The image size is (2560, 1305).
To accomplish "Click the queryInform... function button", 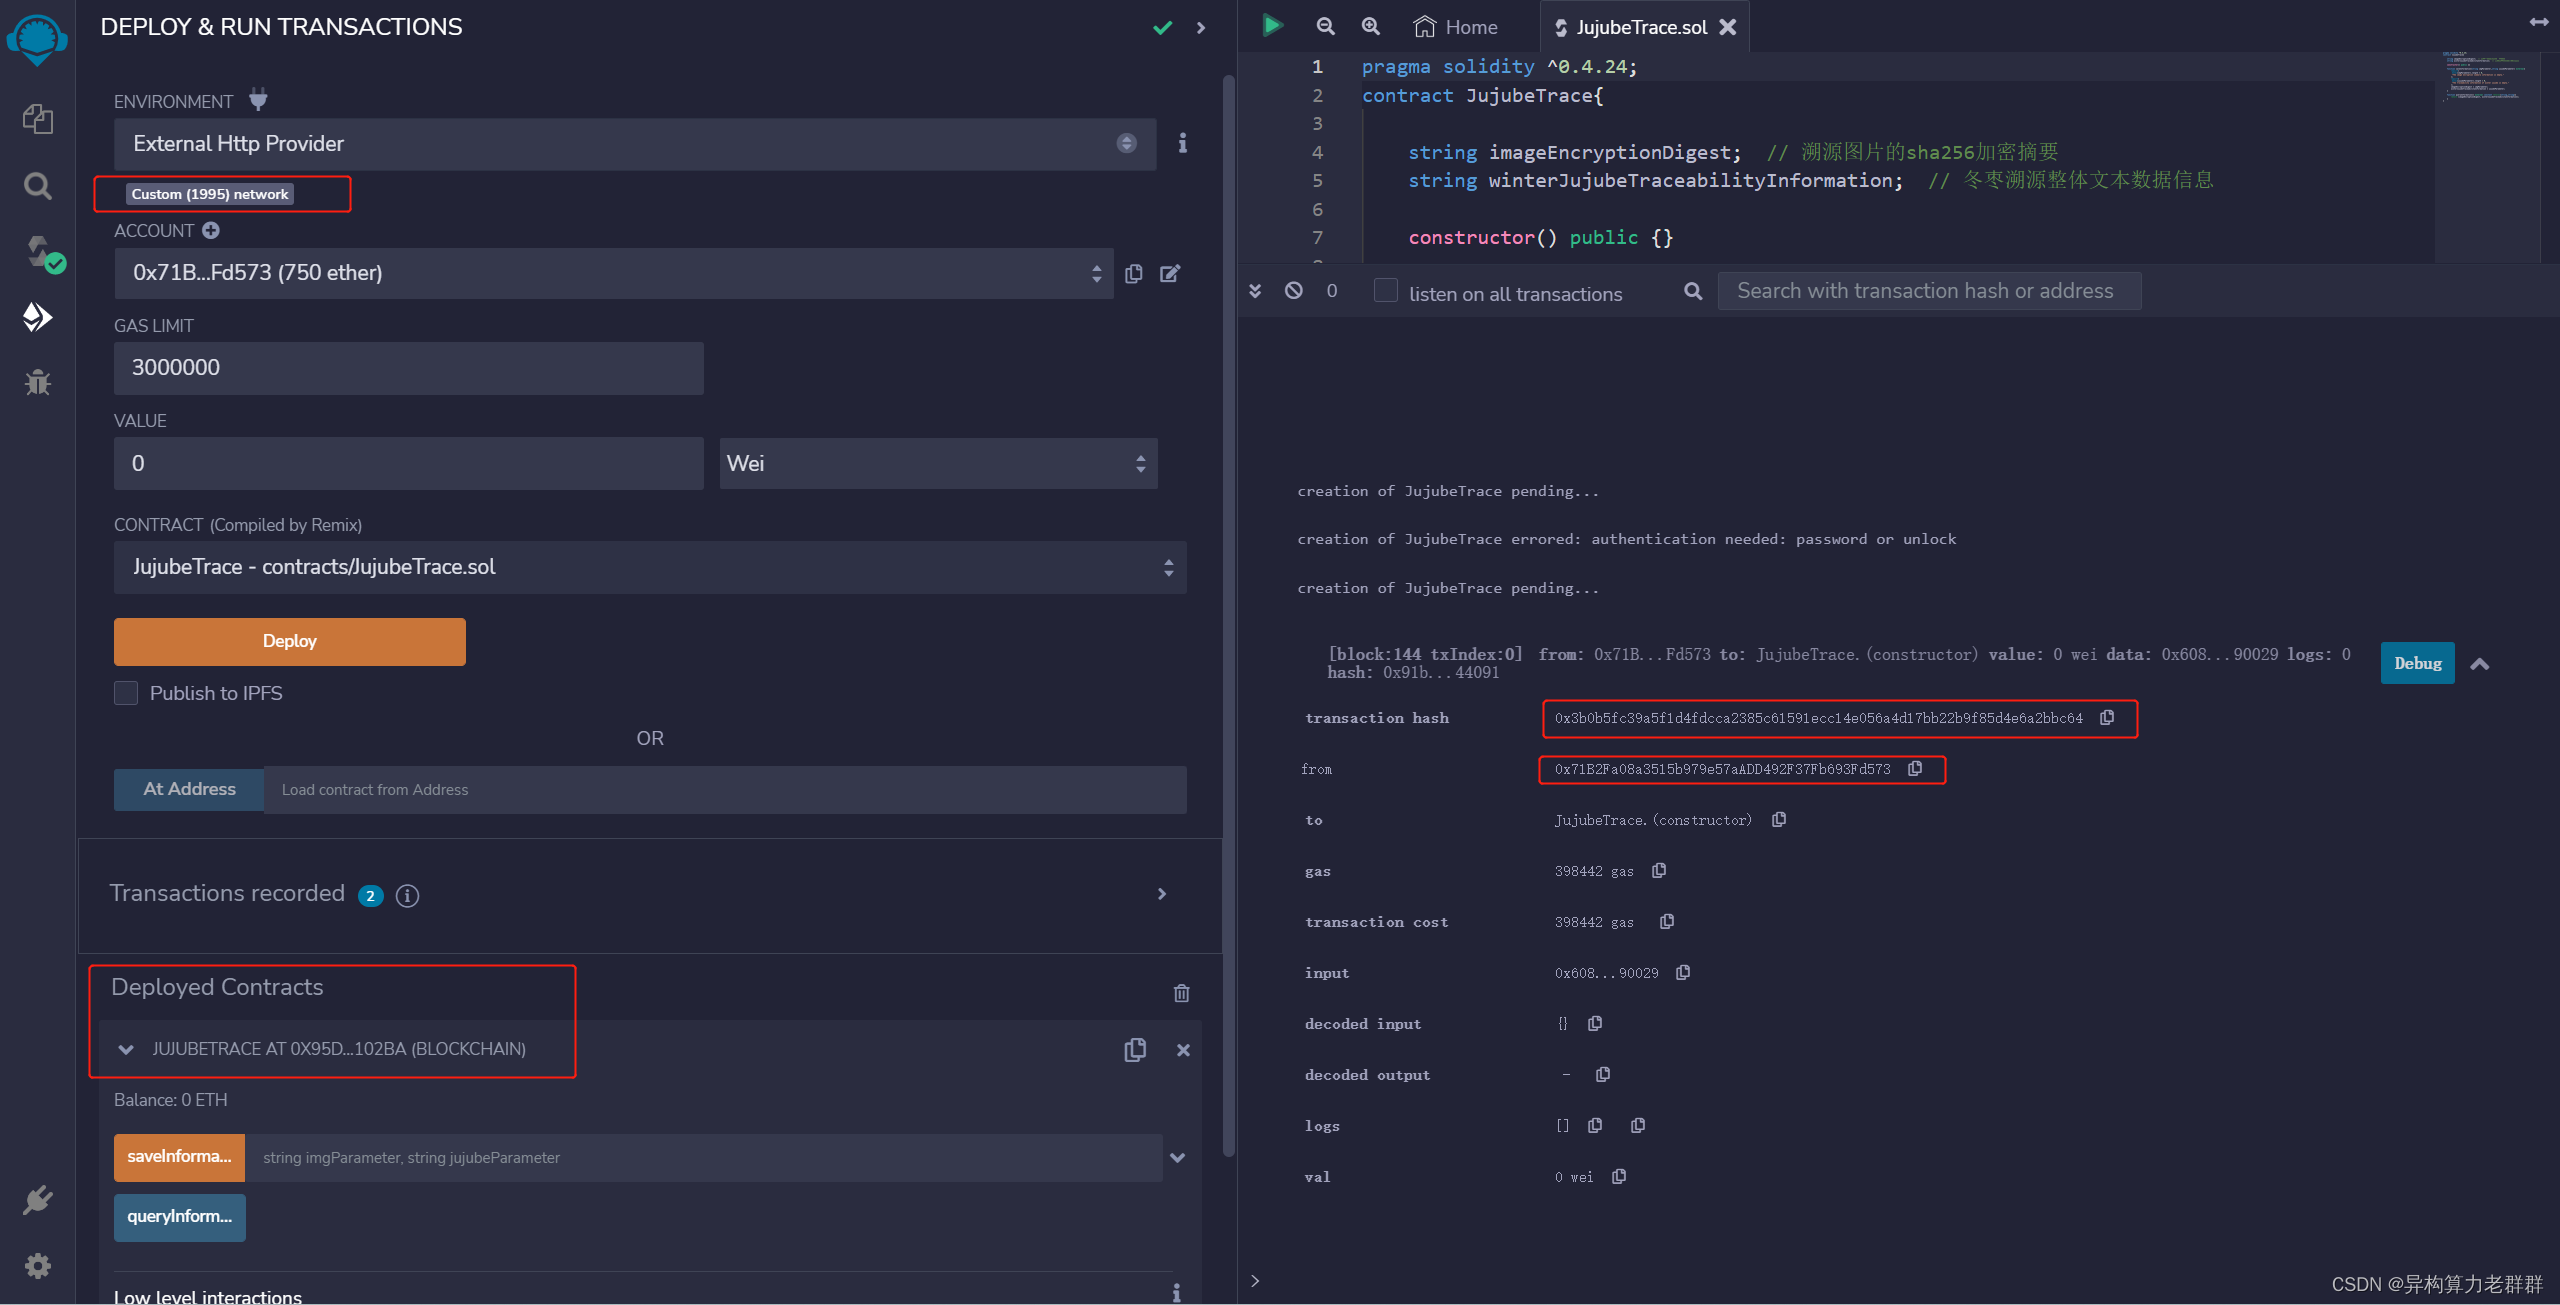I will tap(179, 1217).
